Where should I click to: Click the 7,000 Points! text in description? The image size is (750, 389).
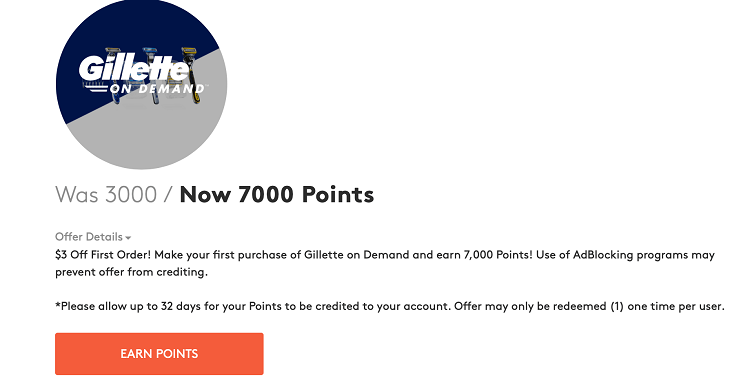(497, 255)
